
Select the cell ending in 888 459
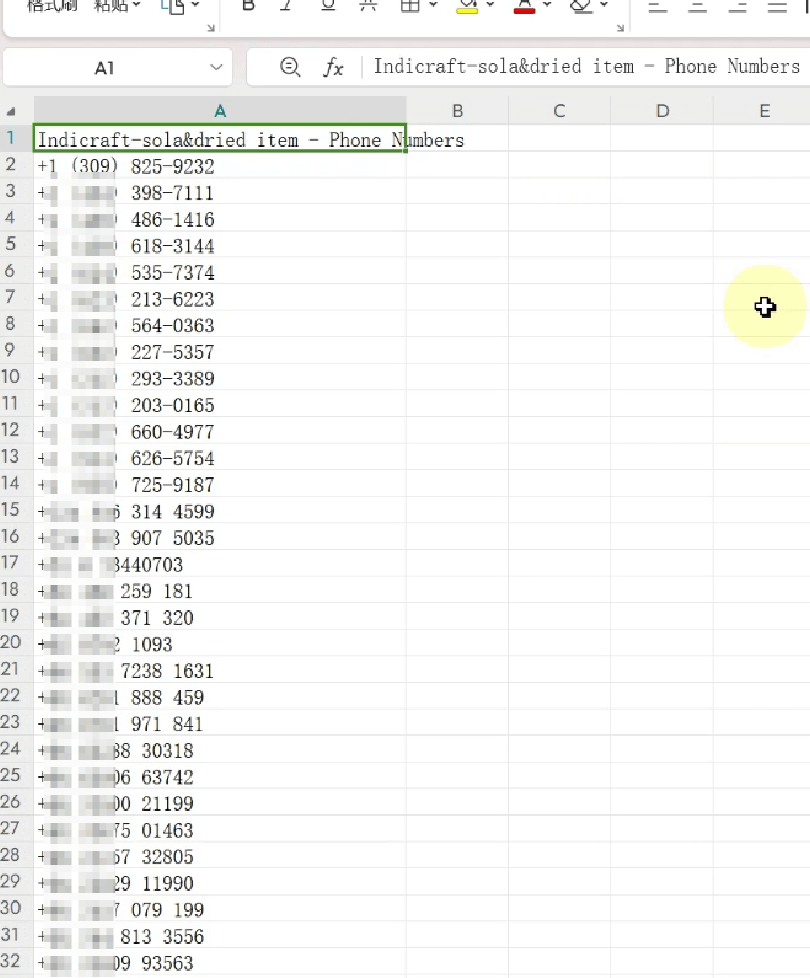219,697
